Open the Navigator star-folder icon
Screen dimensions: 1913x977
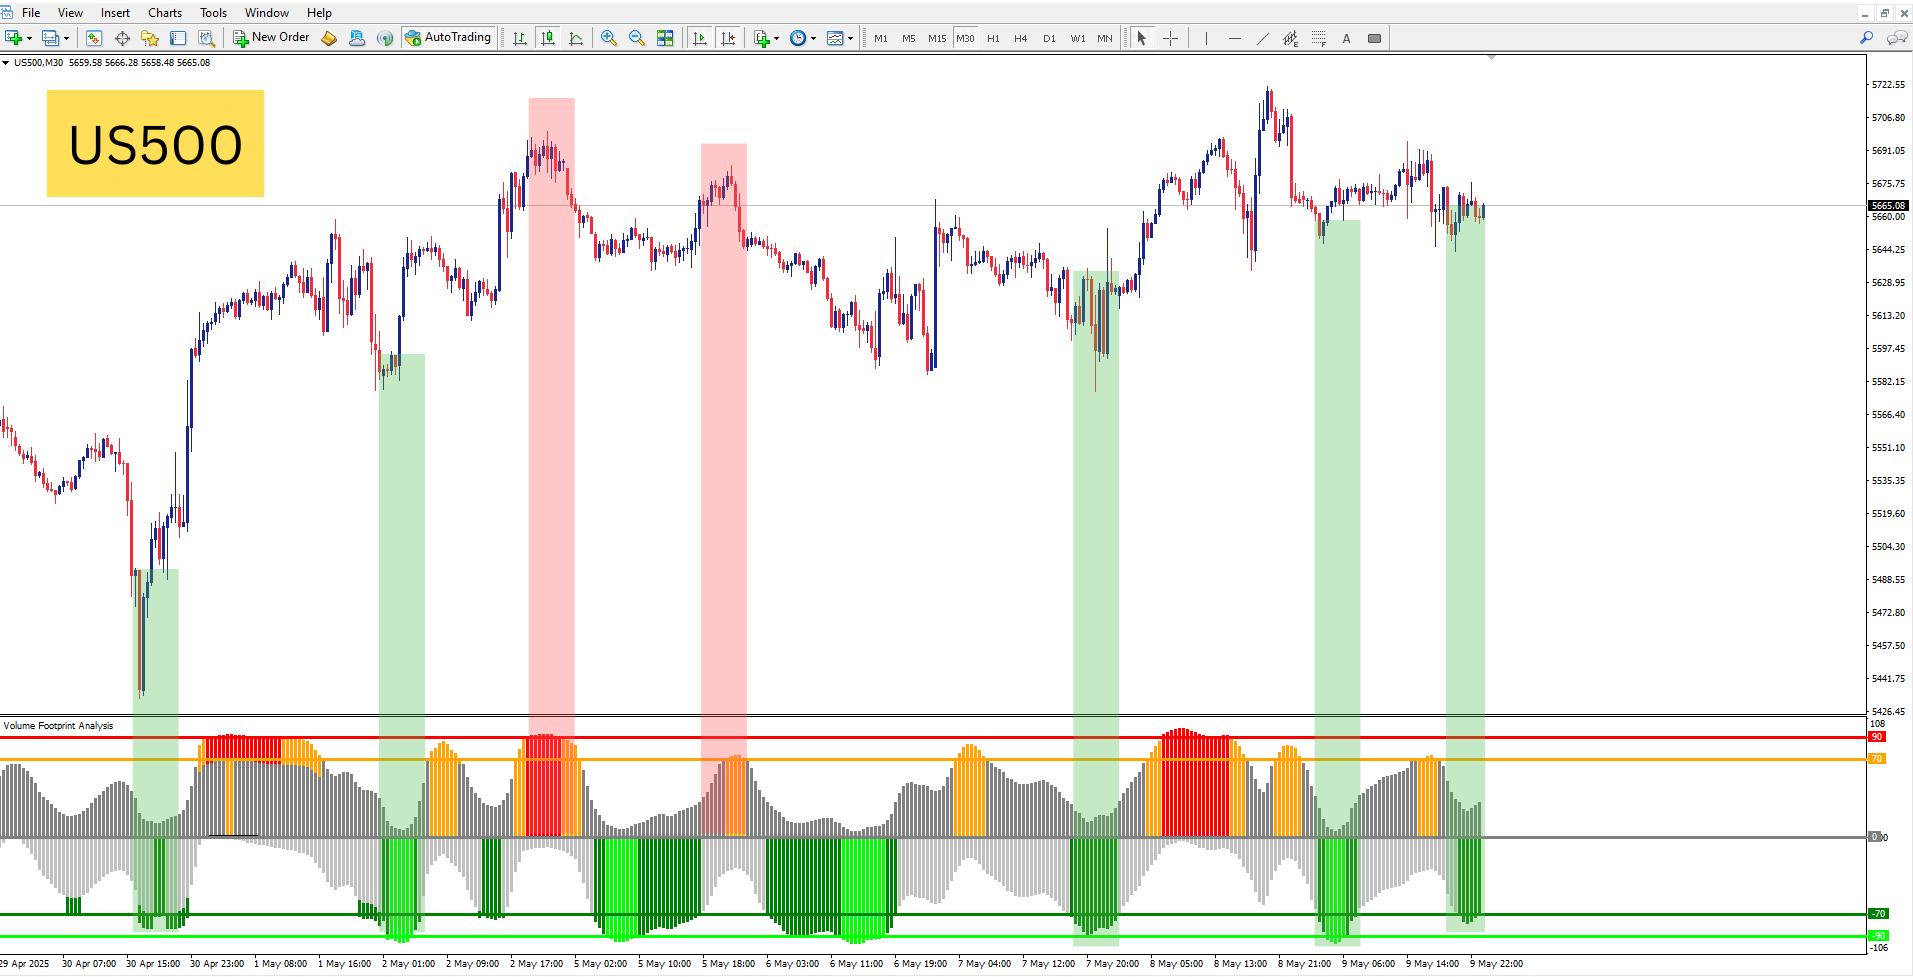coord(150,38)
